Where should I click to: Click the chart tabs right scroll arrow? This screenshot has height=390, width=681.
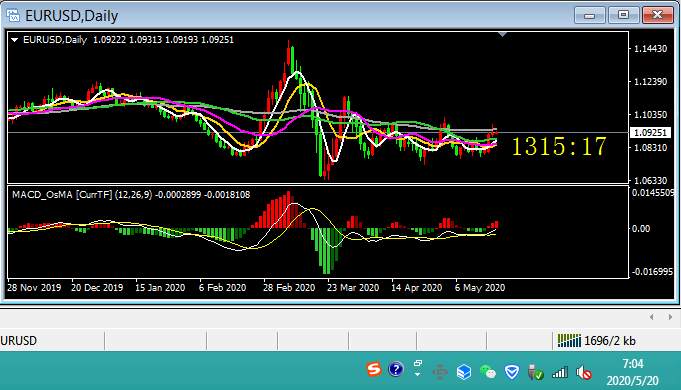point(670,317)
